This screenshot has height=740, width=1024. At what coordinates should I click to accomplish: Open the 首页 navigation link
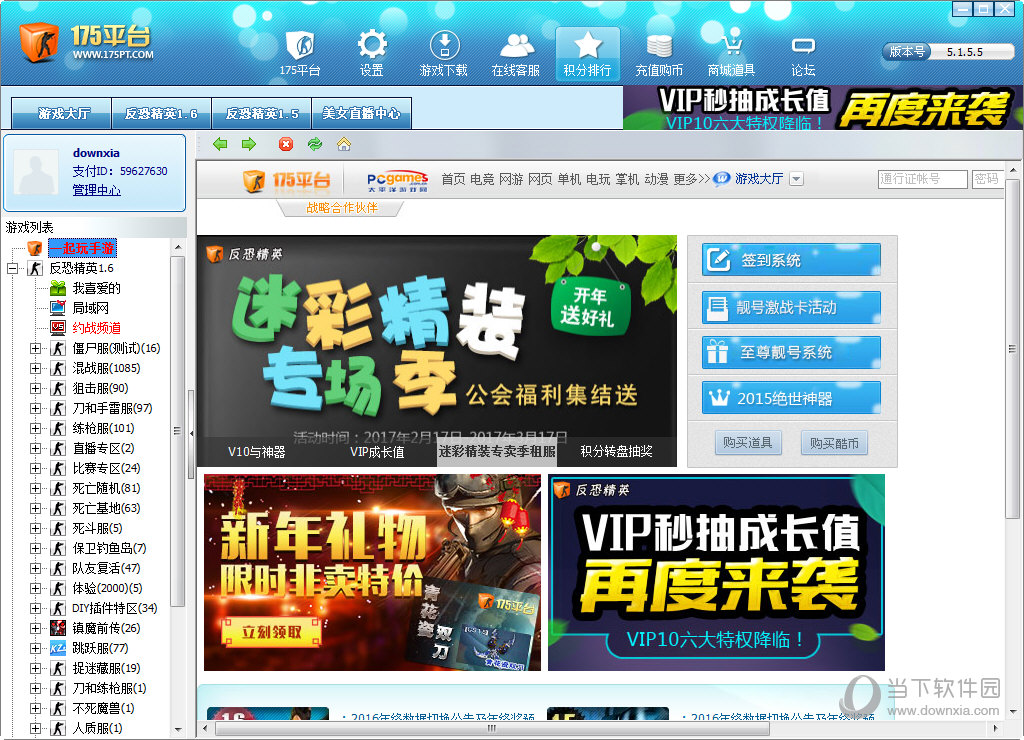(453, 179)
